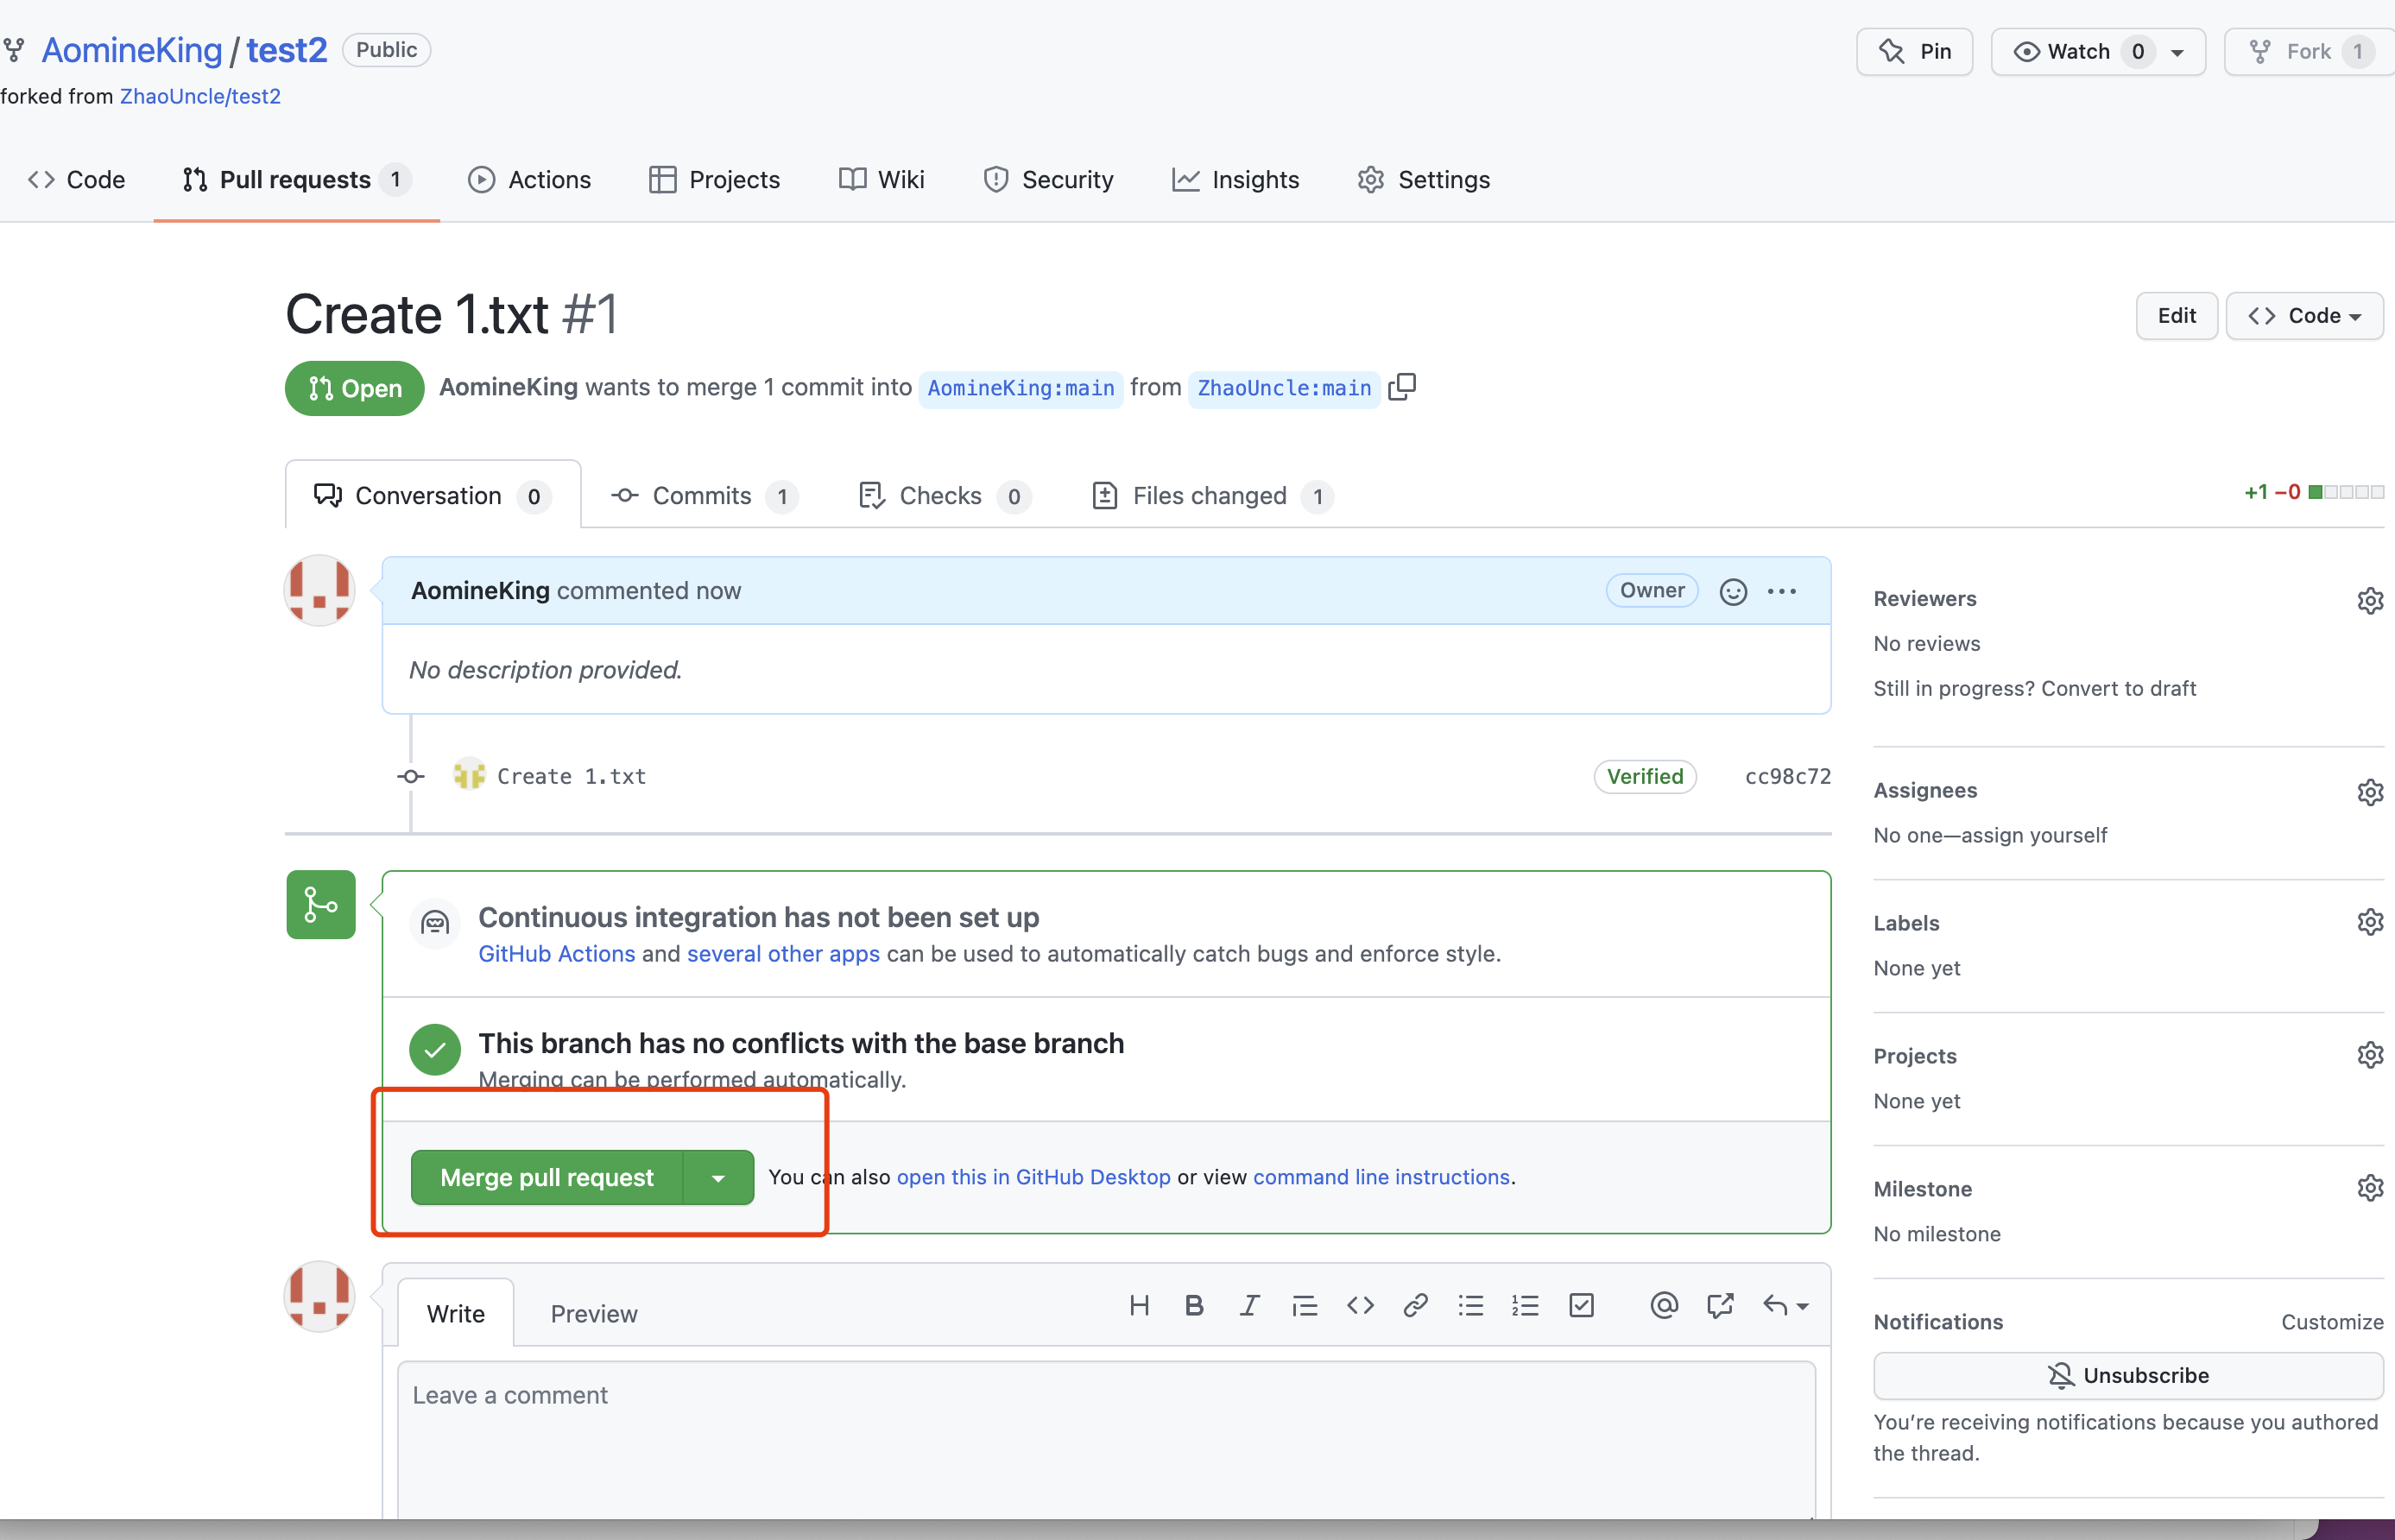Click the italic formatting icon

coord(1249,1305)
